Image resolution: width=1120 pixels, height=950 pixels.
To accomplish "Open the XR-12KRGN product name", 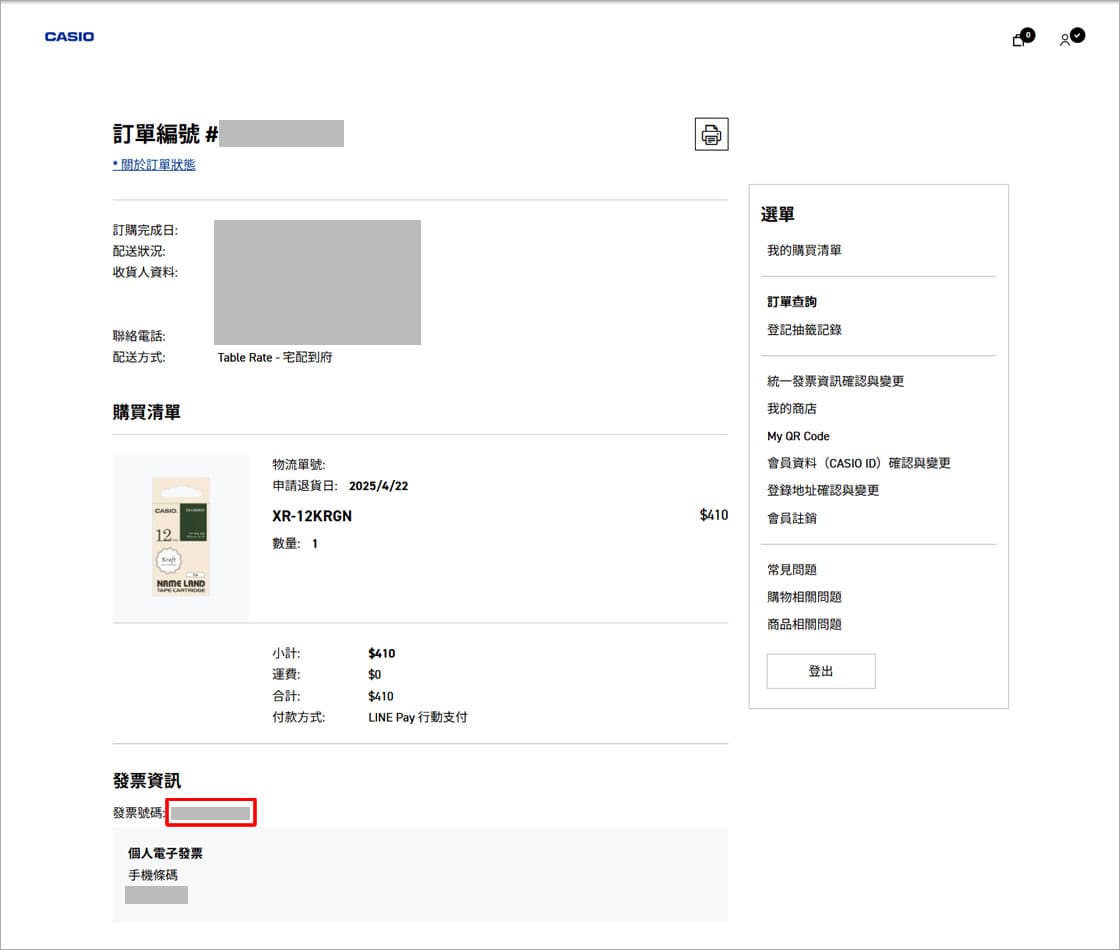I will coord(312,516).
